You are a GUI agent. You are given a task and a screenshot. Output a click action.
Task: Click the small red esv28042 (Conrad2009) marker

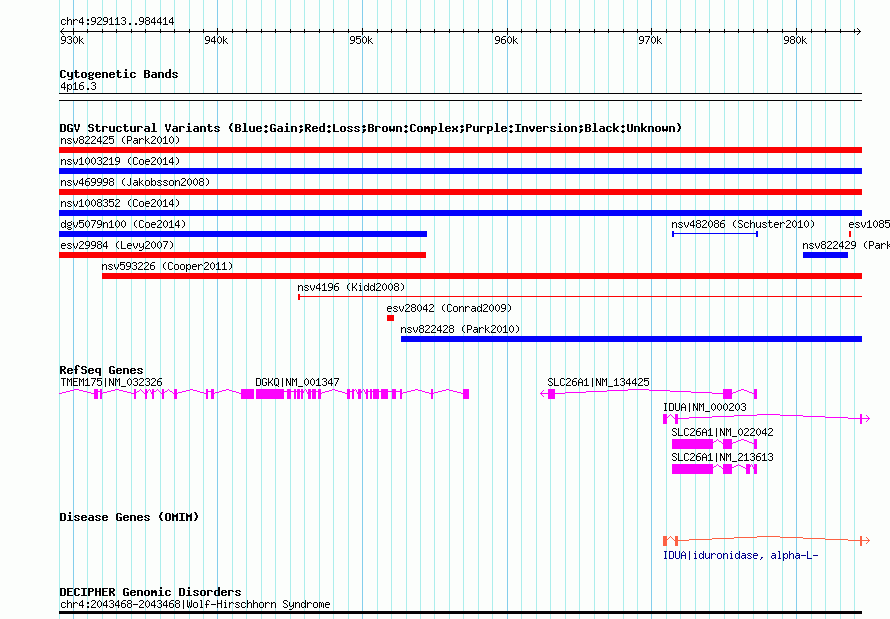pos(391,318)
